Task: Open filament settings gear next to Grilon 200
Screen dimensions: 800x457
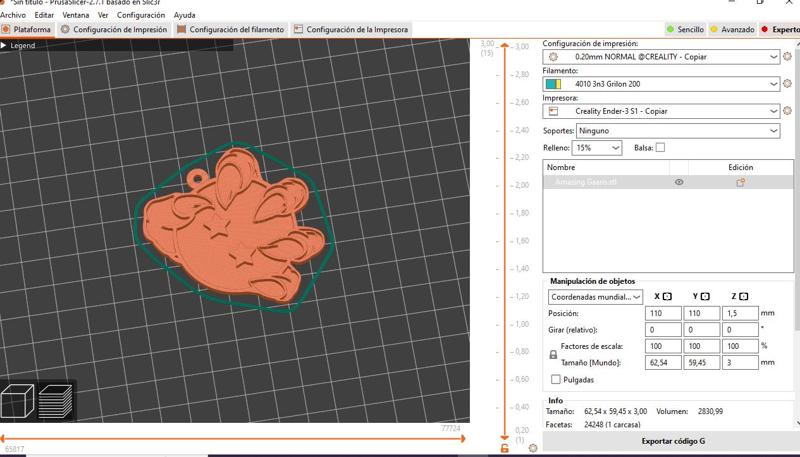Action: [787, 84]
